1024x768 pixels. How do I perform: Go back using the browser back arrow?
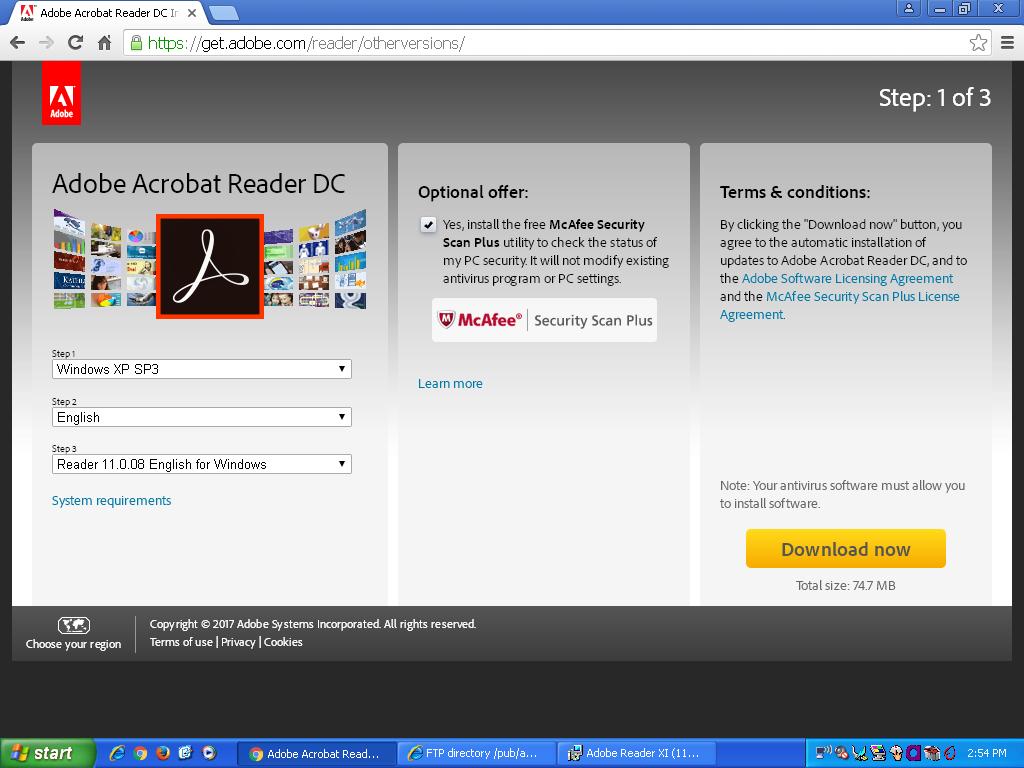coord(18,43)
